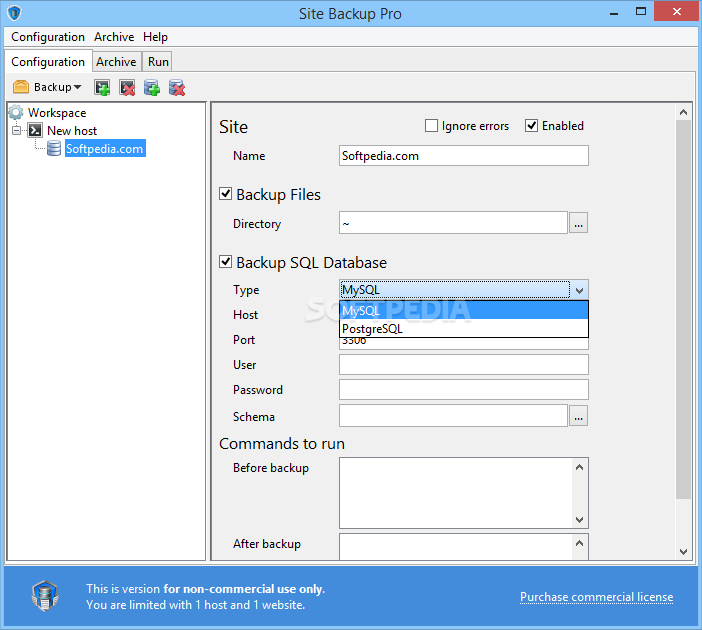This screenshot has width=702, height=630.
Task: Toggle the Ignore errors checkbox
Action: pyautogui.click(x=431, y=126)
